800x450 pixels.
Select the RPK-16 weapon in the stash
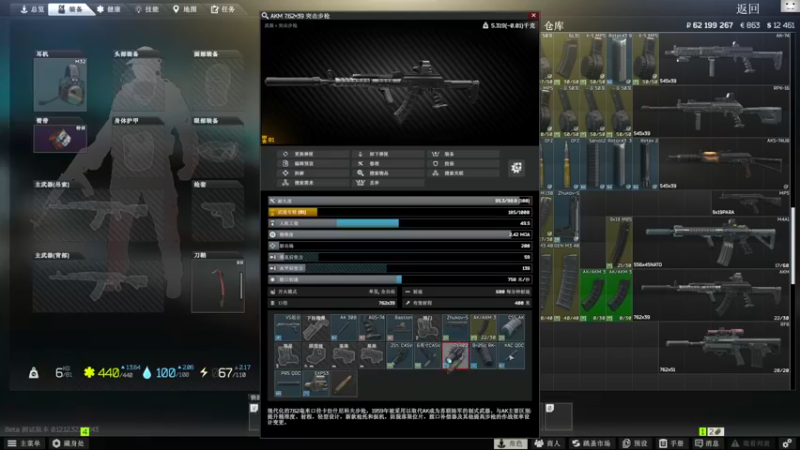tap(712, 111)
